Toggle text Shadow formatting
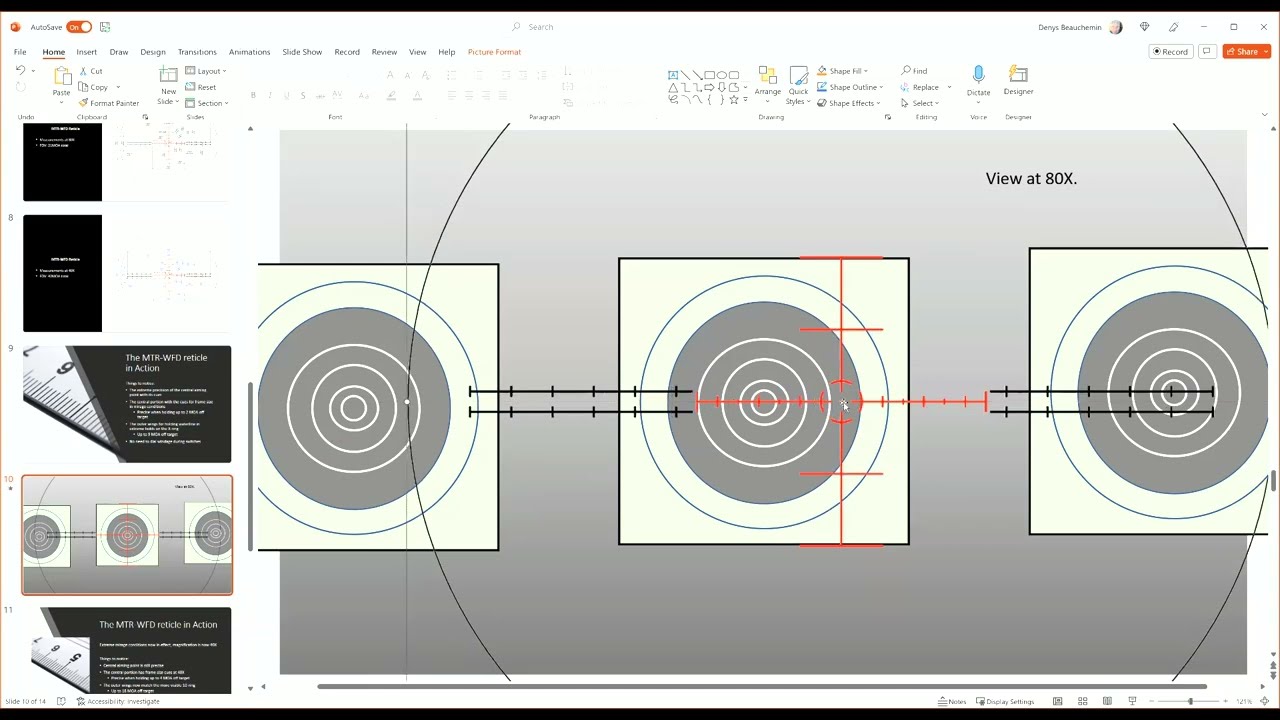 303,96
